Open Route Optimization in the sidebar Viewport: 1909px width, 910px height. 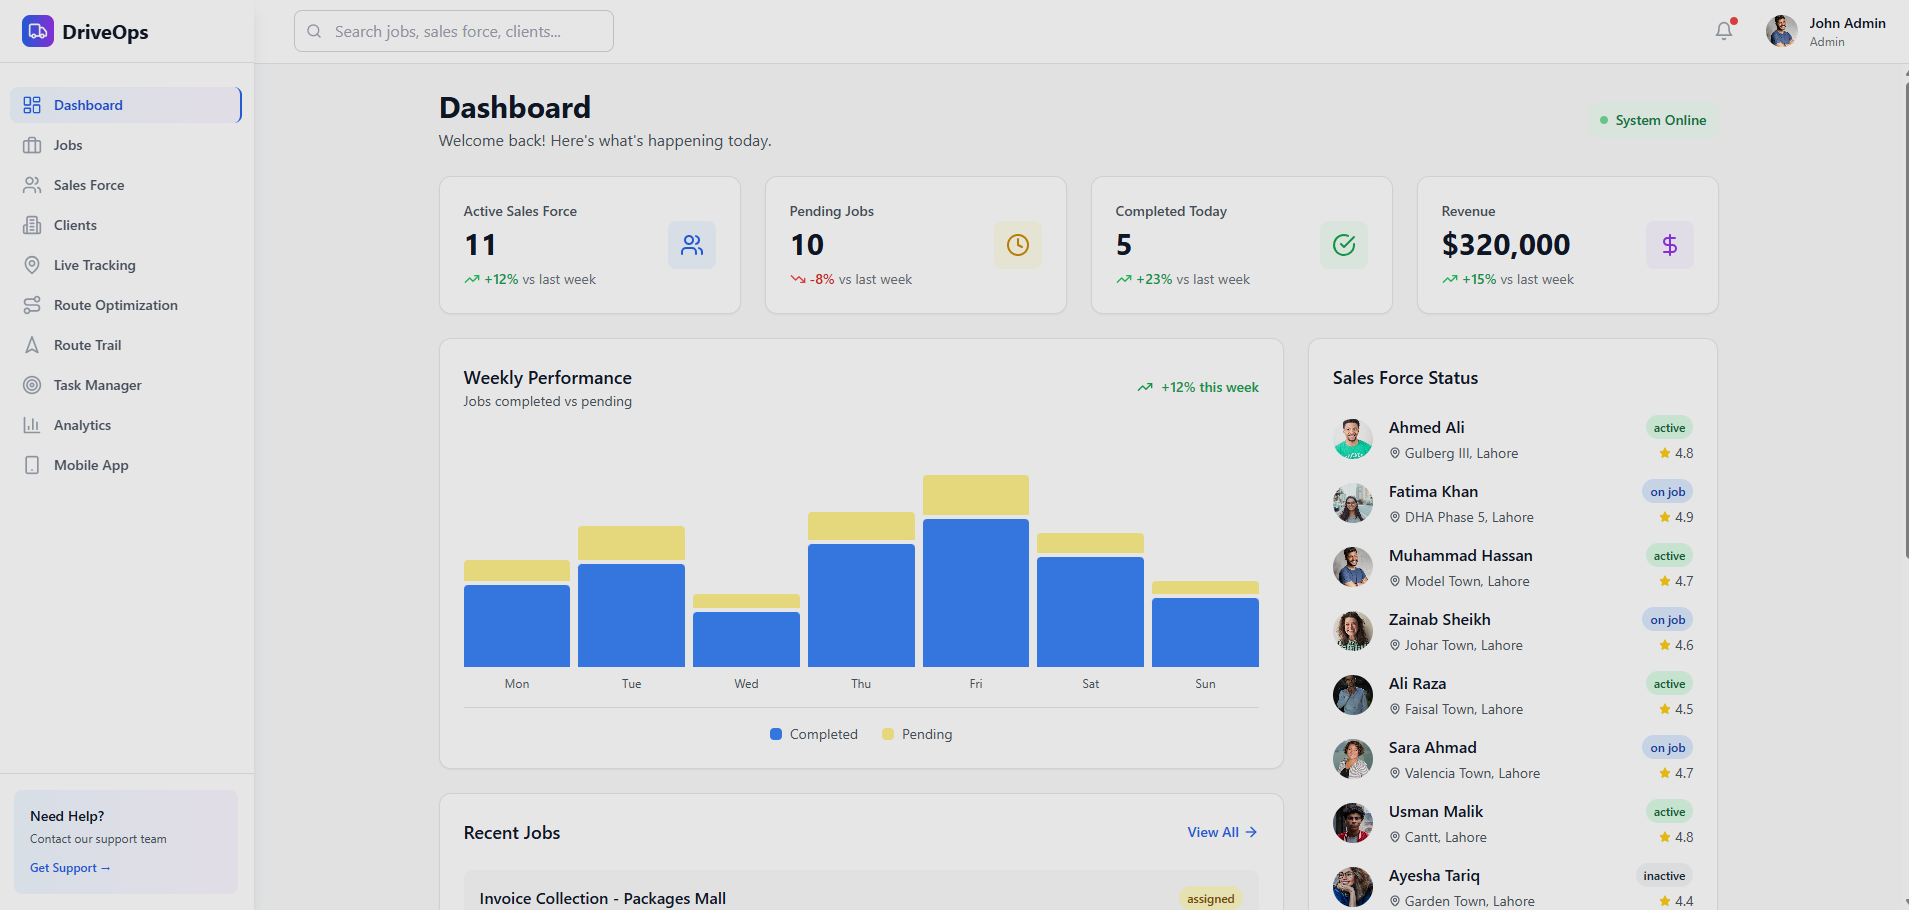point(115,305)
